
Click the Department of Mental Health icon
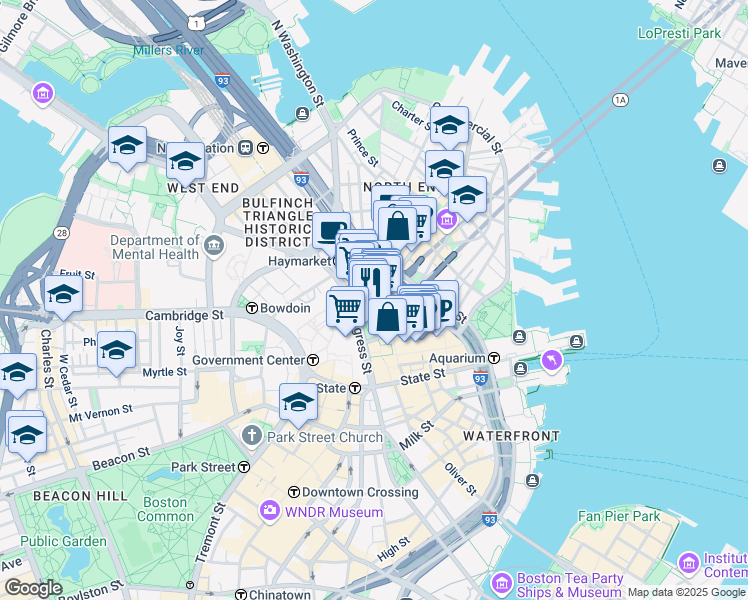[x=214, y=247]
